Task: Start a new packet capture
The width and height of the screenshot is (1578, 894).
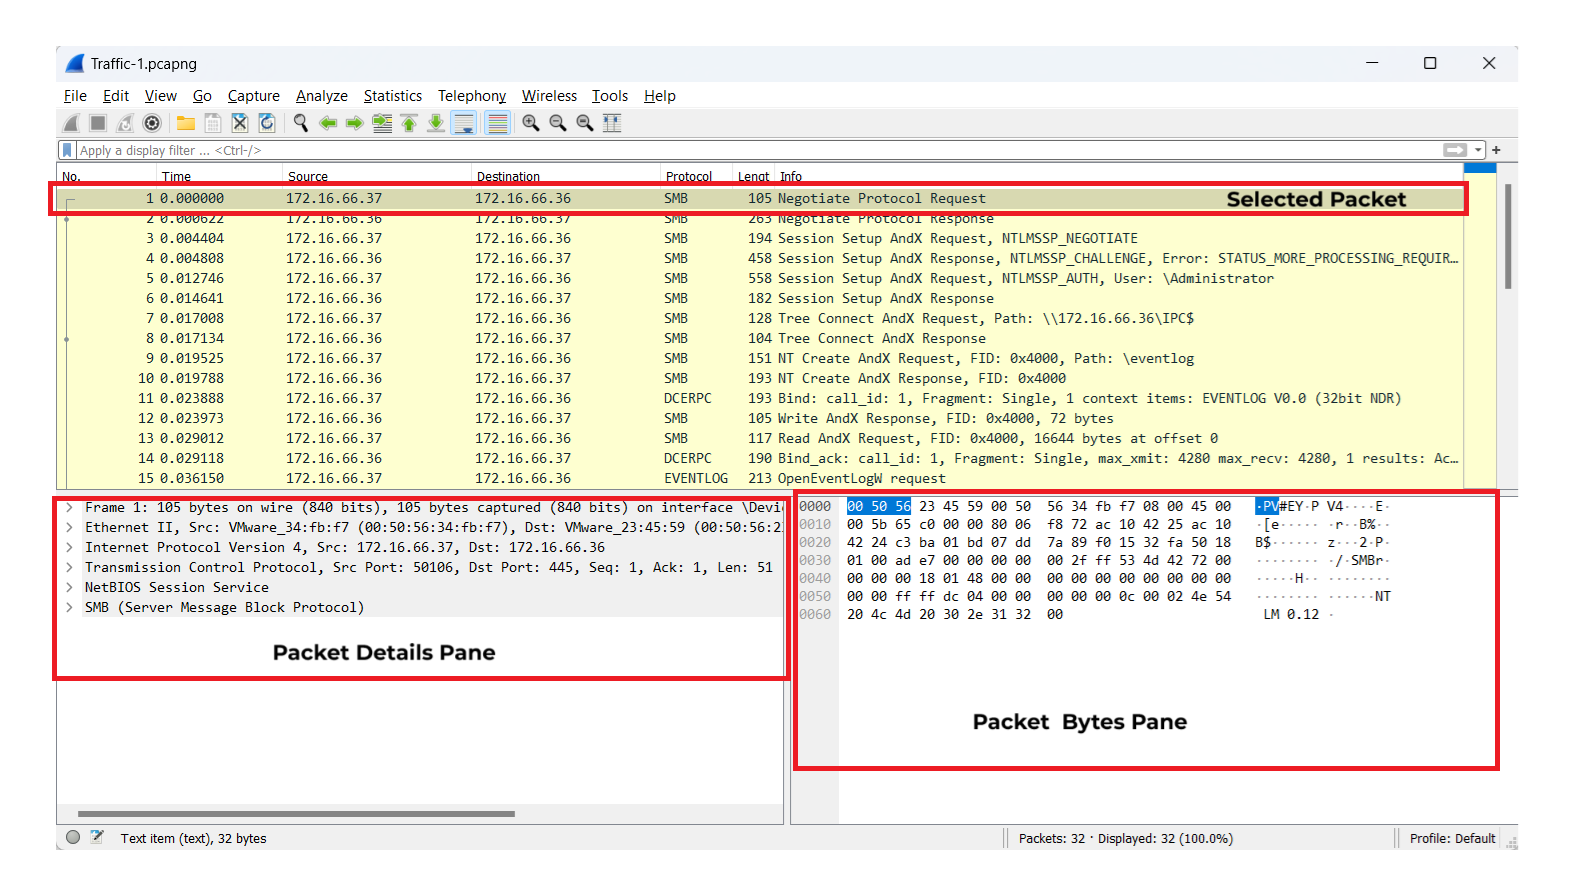Action: 71,123
